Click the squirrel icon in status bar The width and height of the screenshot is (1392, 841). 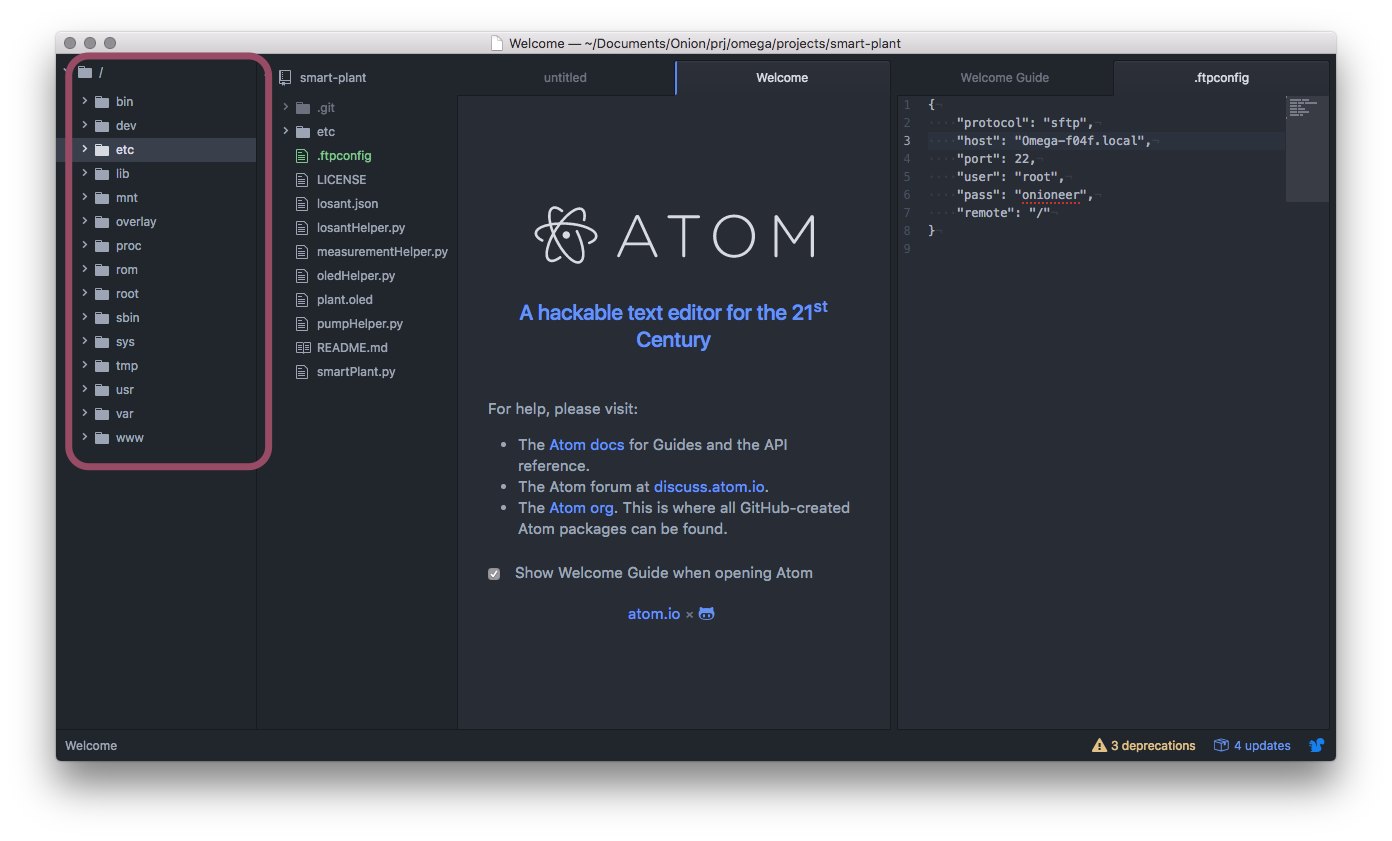point(1317,746)
